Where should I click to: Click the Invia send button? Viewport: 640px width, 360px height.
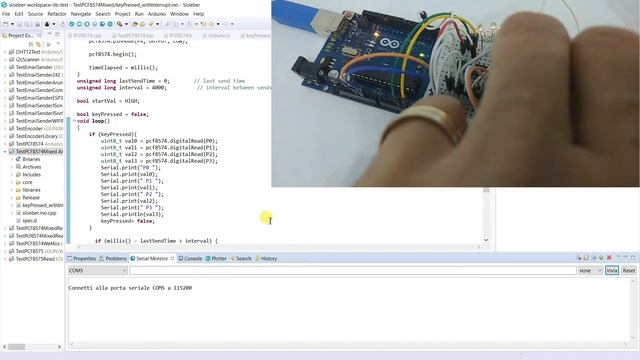(x=612, y=270)
